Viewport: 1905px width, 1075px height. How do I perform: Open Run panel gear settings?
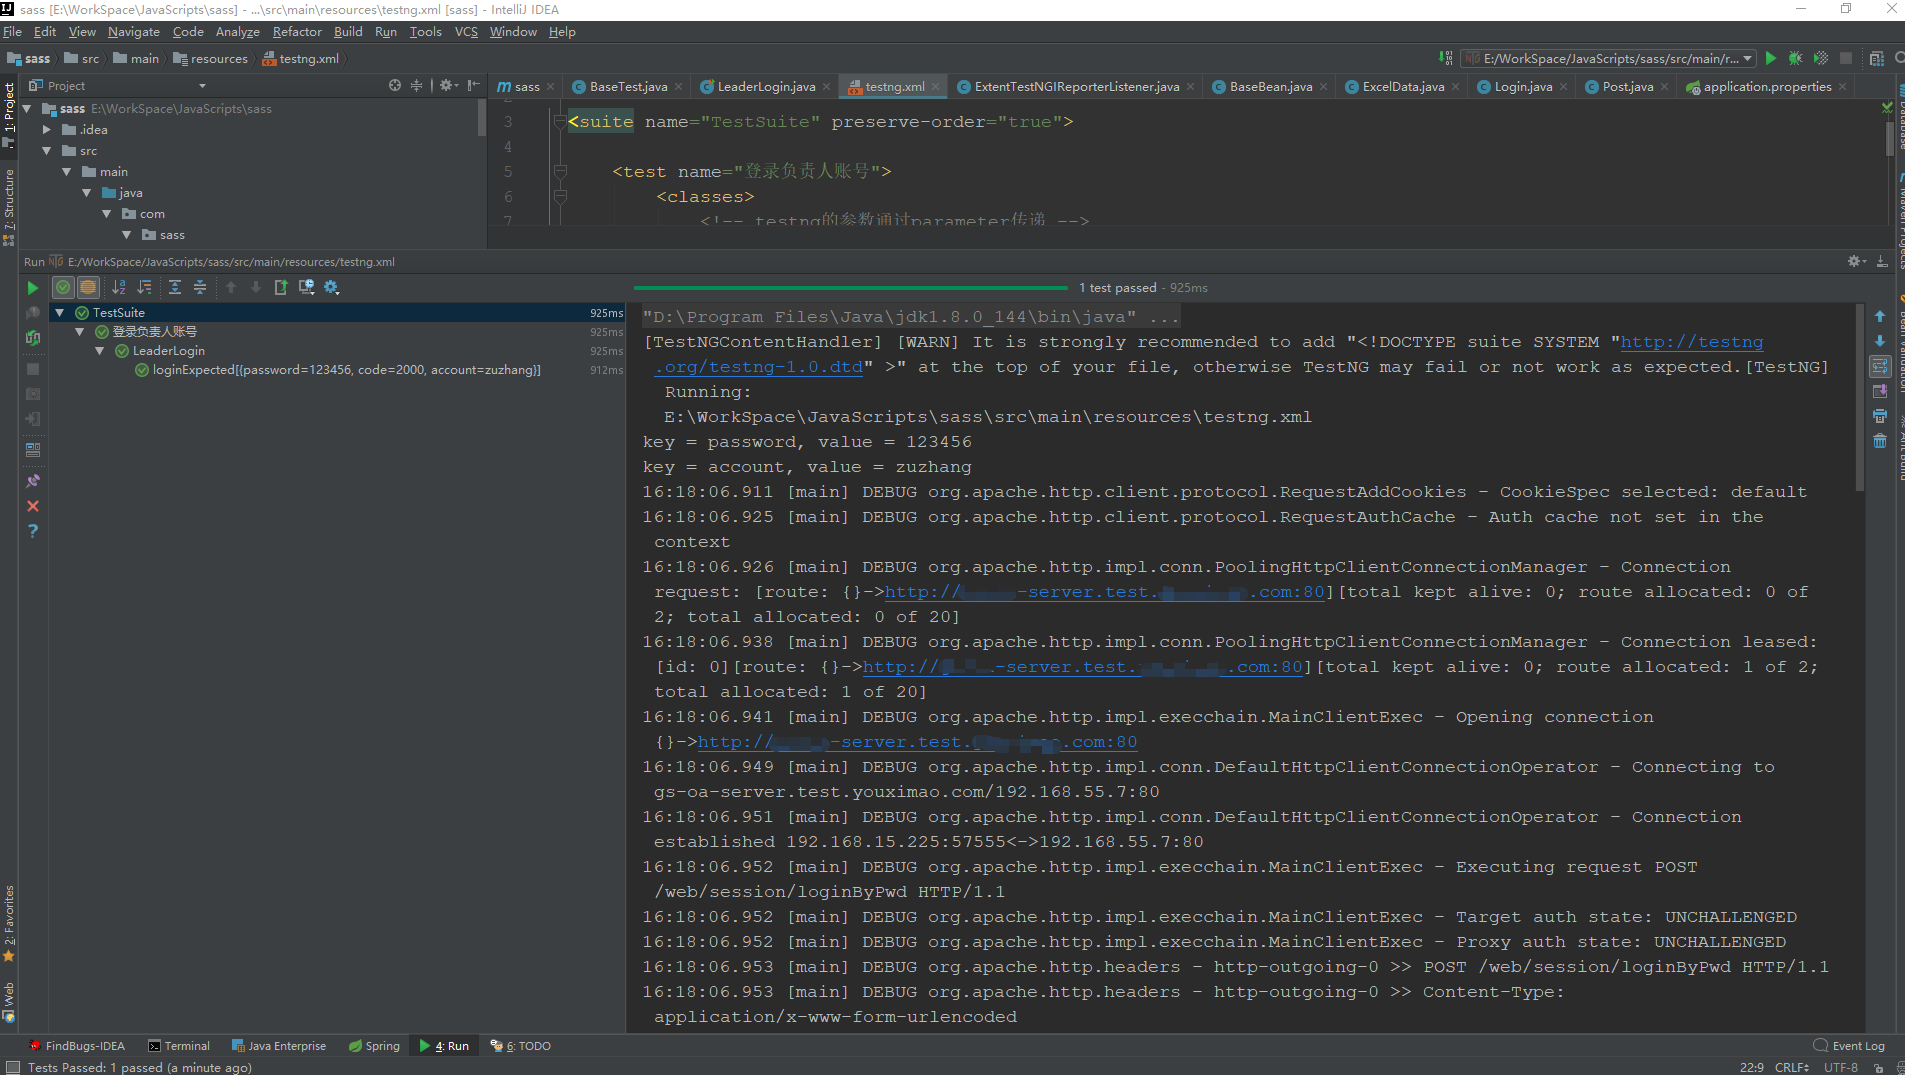(x=1856, y=261)
